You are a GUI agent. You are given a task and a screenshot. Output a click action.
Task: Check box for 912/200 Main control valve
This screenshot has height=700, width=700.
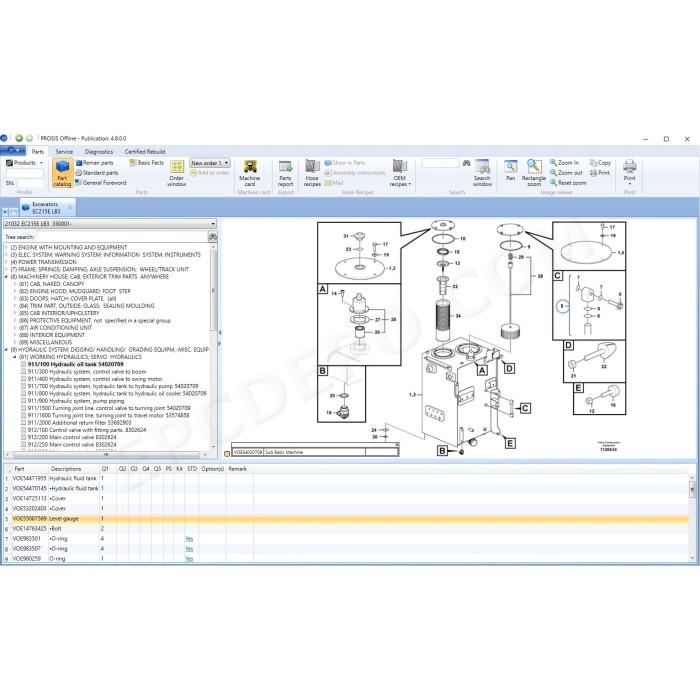tap(24, 437)
